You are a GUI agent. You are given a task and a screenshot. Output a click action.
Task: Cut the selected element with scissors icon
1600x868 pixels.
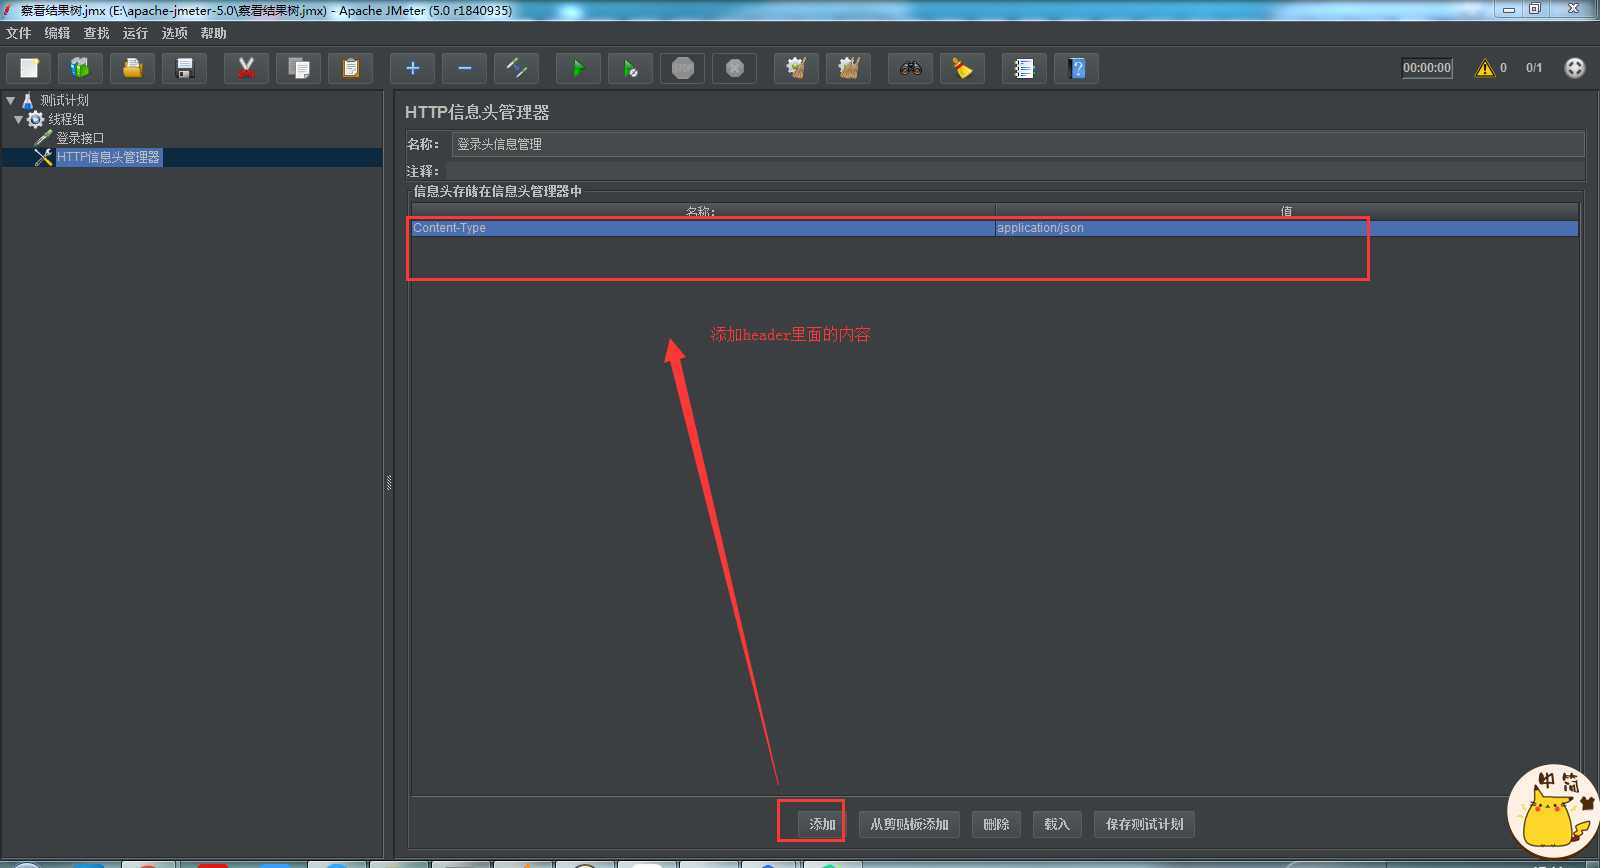(246, 68)
